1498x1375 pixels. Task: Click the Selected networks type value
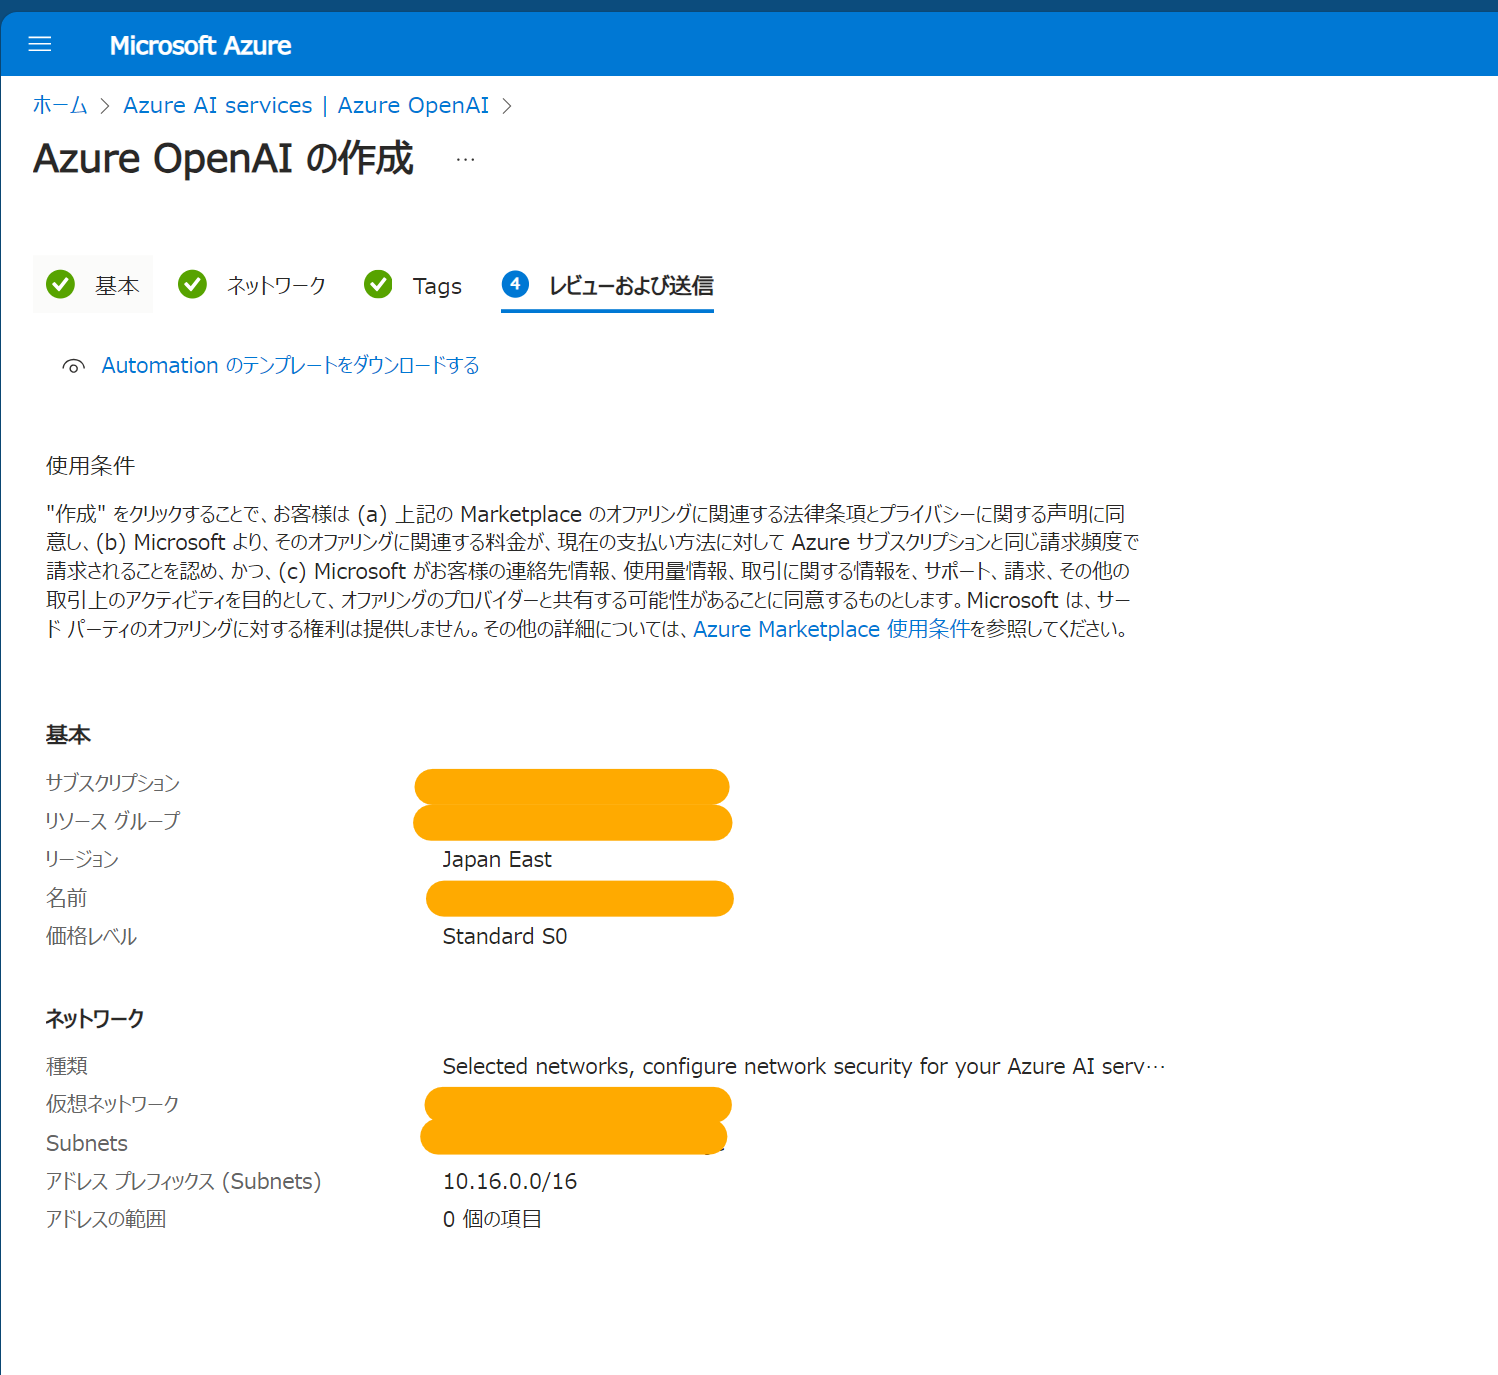click(804, 1067)
